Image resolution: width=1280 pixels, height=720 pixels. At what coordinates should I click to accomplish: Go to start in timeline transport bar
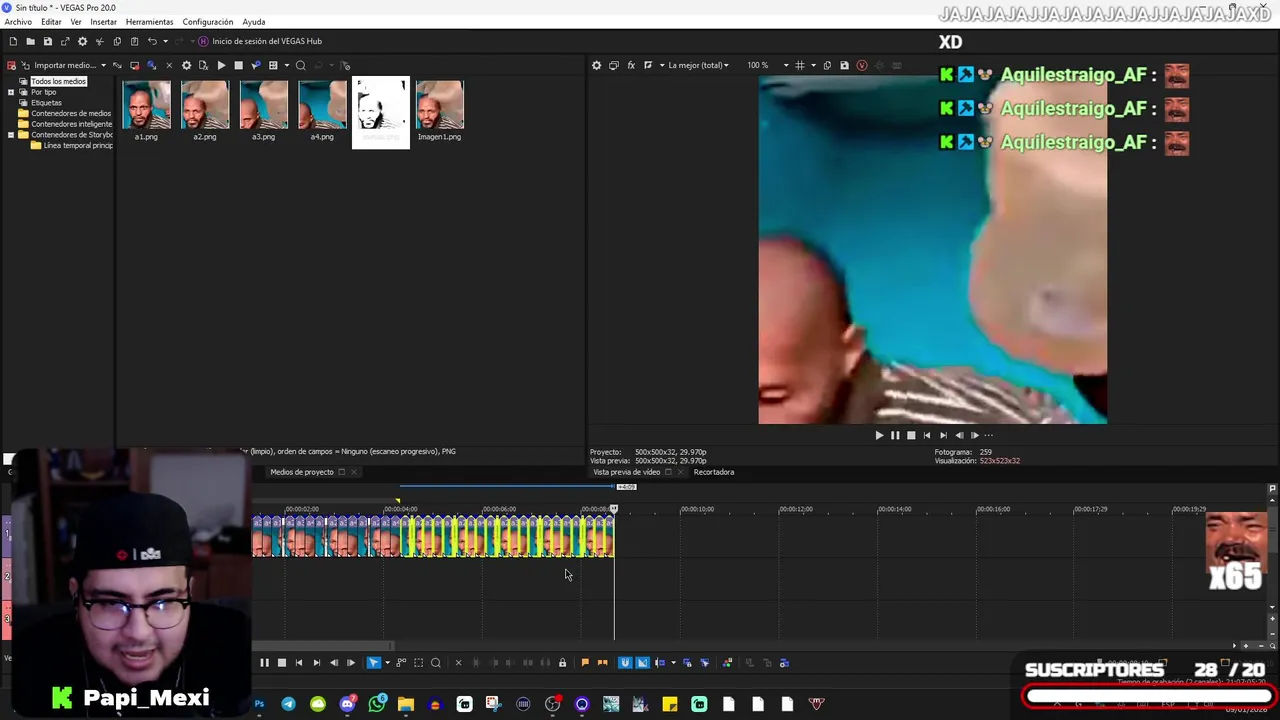click(299, 663)
